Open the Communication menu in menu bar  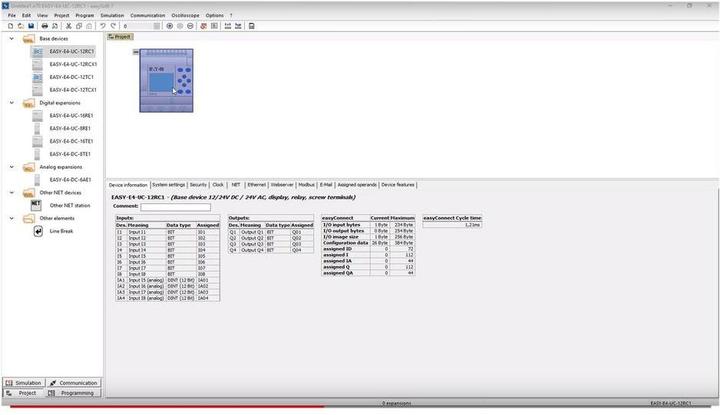point(147,15)
